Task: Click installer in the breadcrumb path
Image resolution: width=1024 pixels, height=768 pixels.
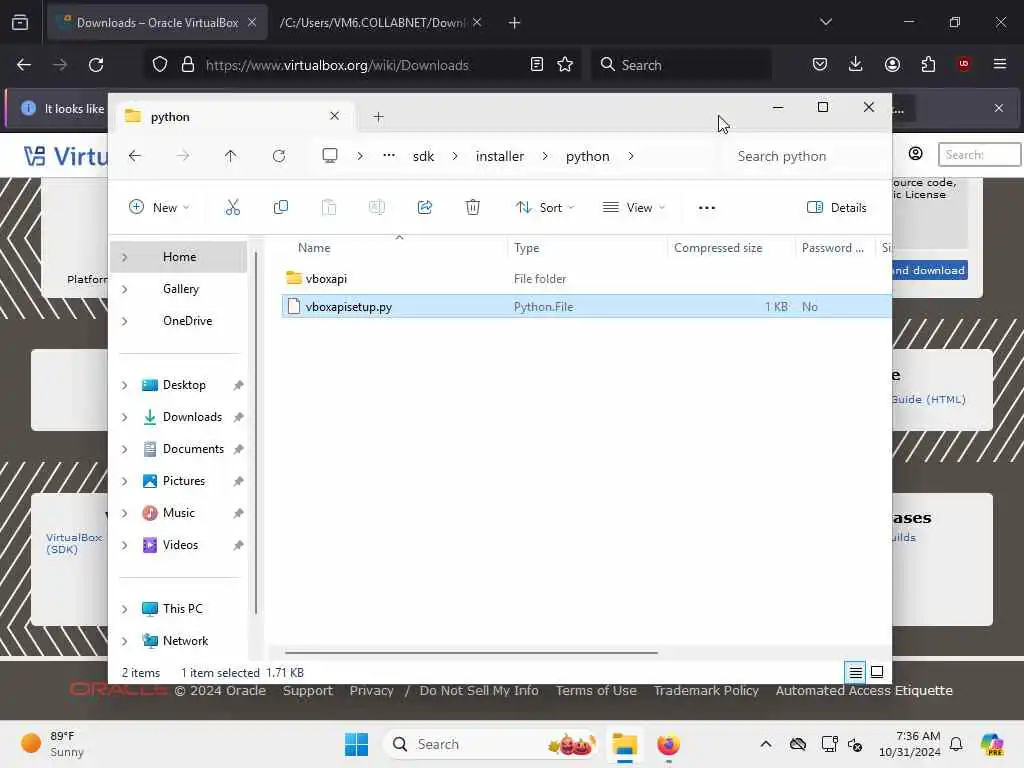Action: point(500,156)
